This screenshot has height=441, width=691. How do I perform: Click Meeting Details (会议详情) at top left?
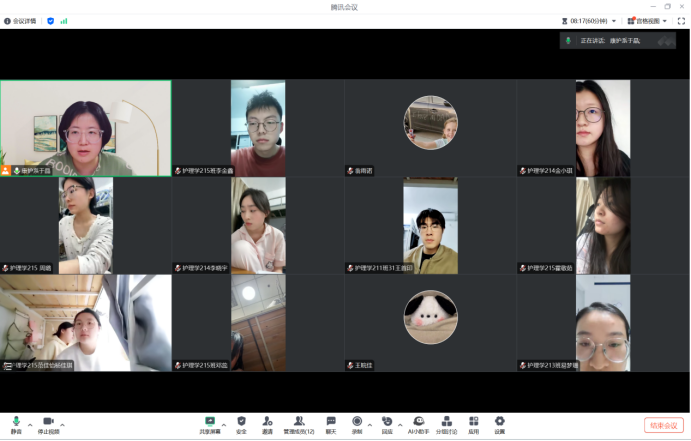pos(20,20)
